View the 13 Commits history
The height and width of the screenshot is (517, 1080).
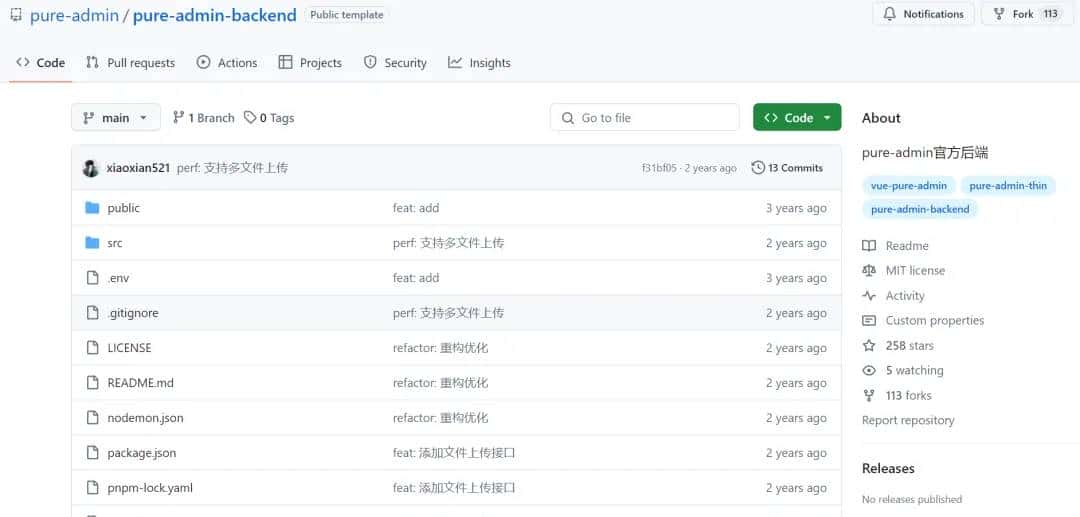[x=787, y=168]
